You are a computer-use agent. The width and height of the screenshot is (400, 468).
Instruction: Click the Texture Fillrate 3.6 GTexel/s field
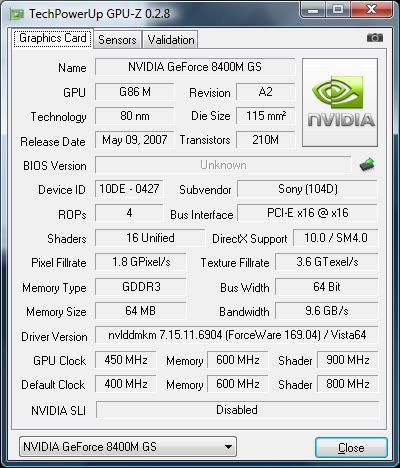tap(327, 262)
